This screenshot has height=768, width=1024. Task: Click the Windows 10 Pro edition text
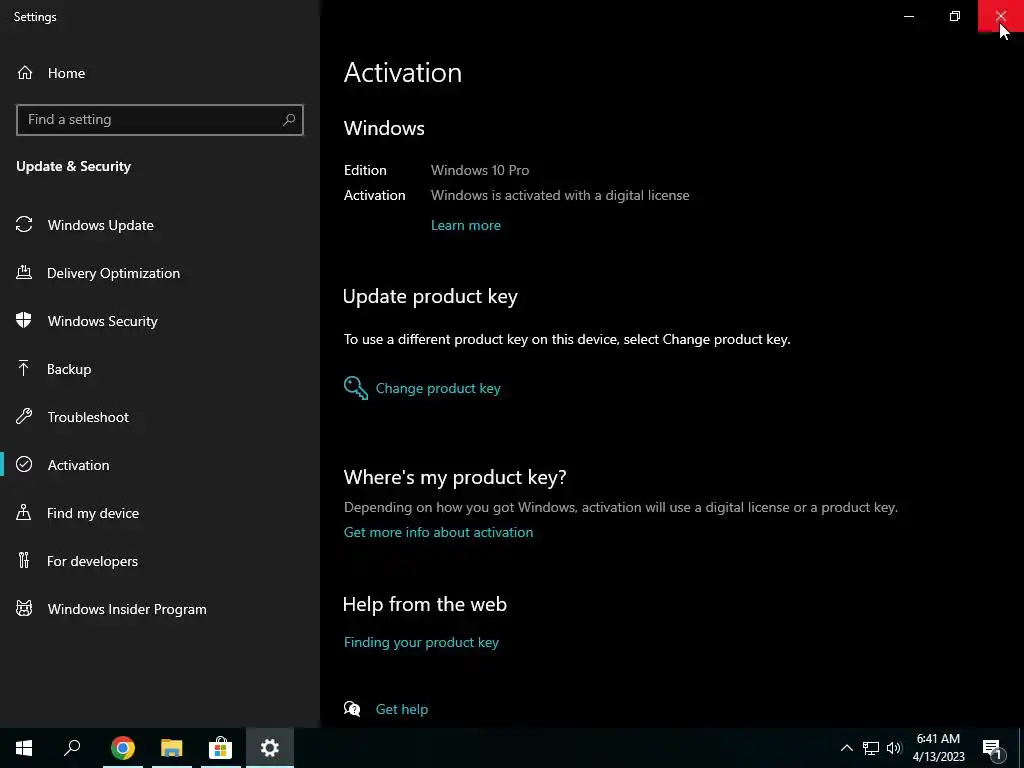point(480,170)
